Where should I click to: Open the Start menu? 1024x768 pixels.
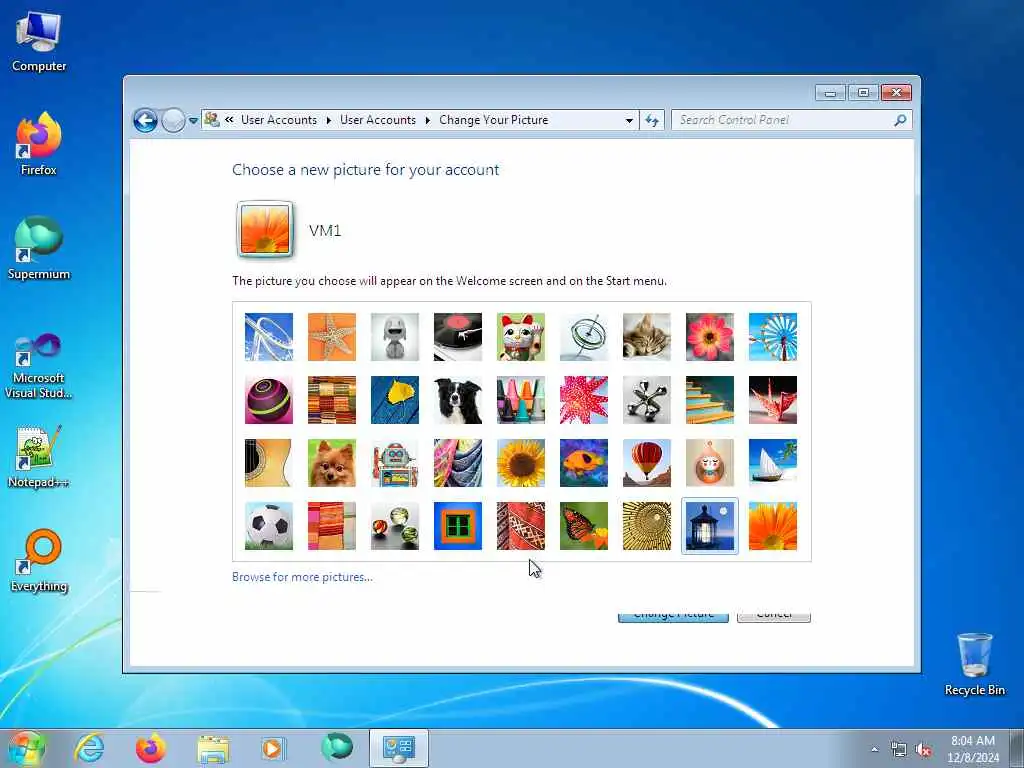tap(25, 748)
